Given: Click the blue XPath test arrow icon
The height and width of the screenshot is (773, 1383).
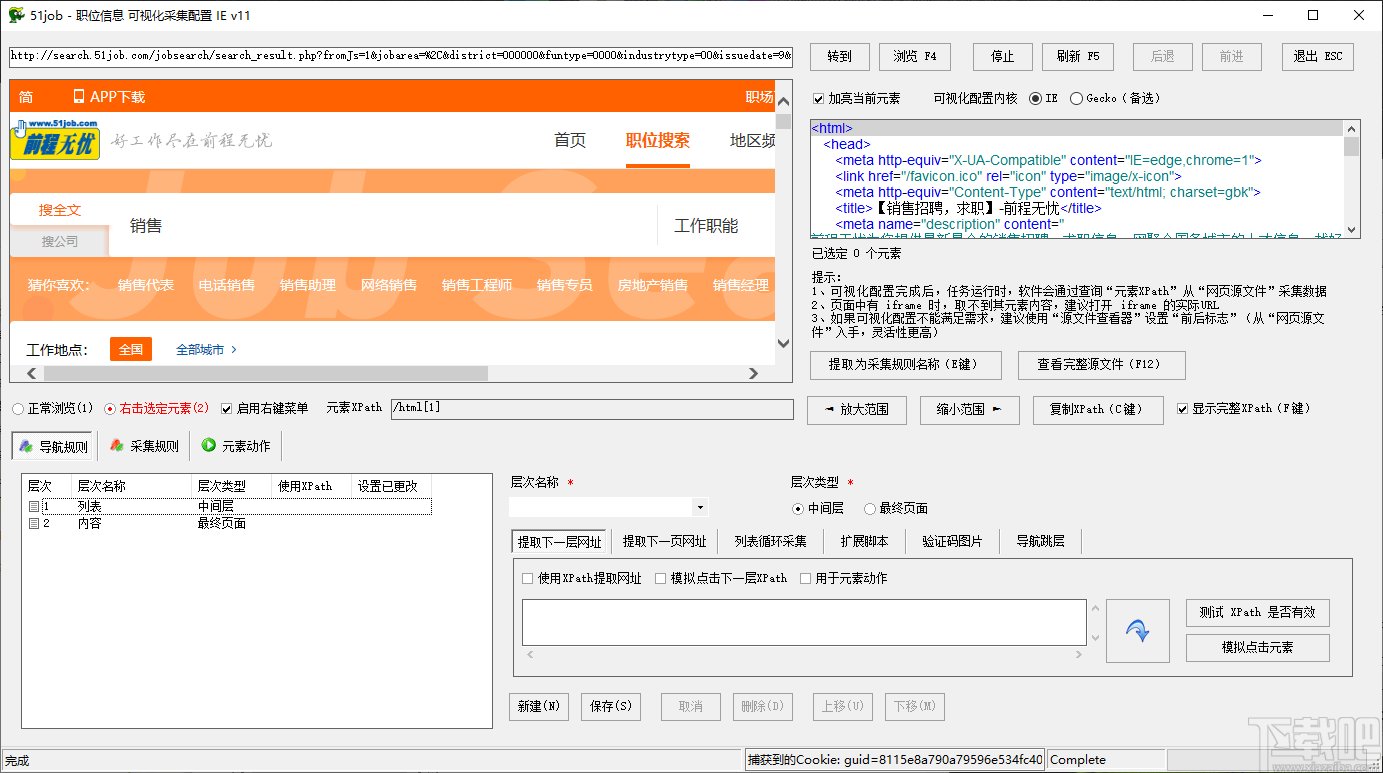Looking at the screenshot, I should (1138, 630).
